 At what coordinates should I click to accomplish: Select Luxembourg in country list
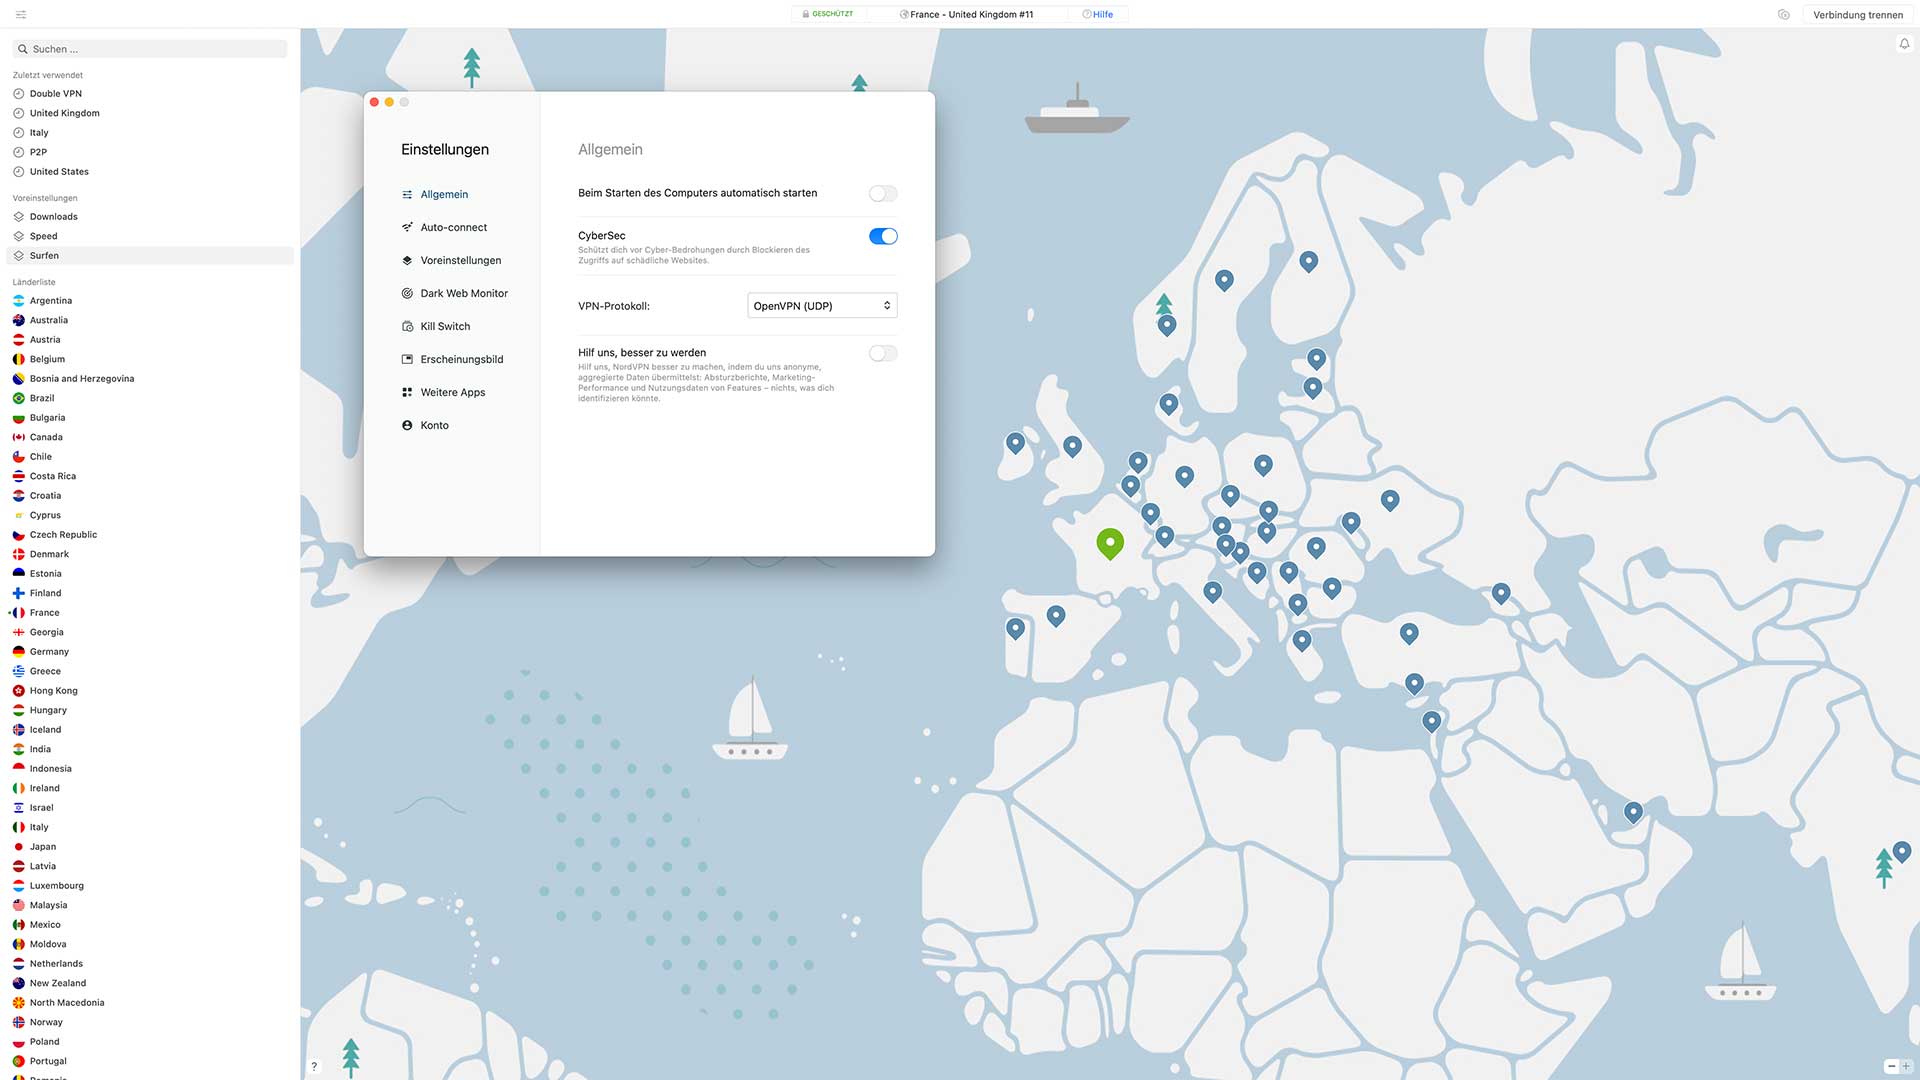coord(150,886)
